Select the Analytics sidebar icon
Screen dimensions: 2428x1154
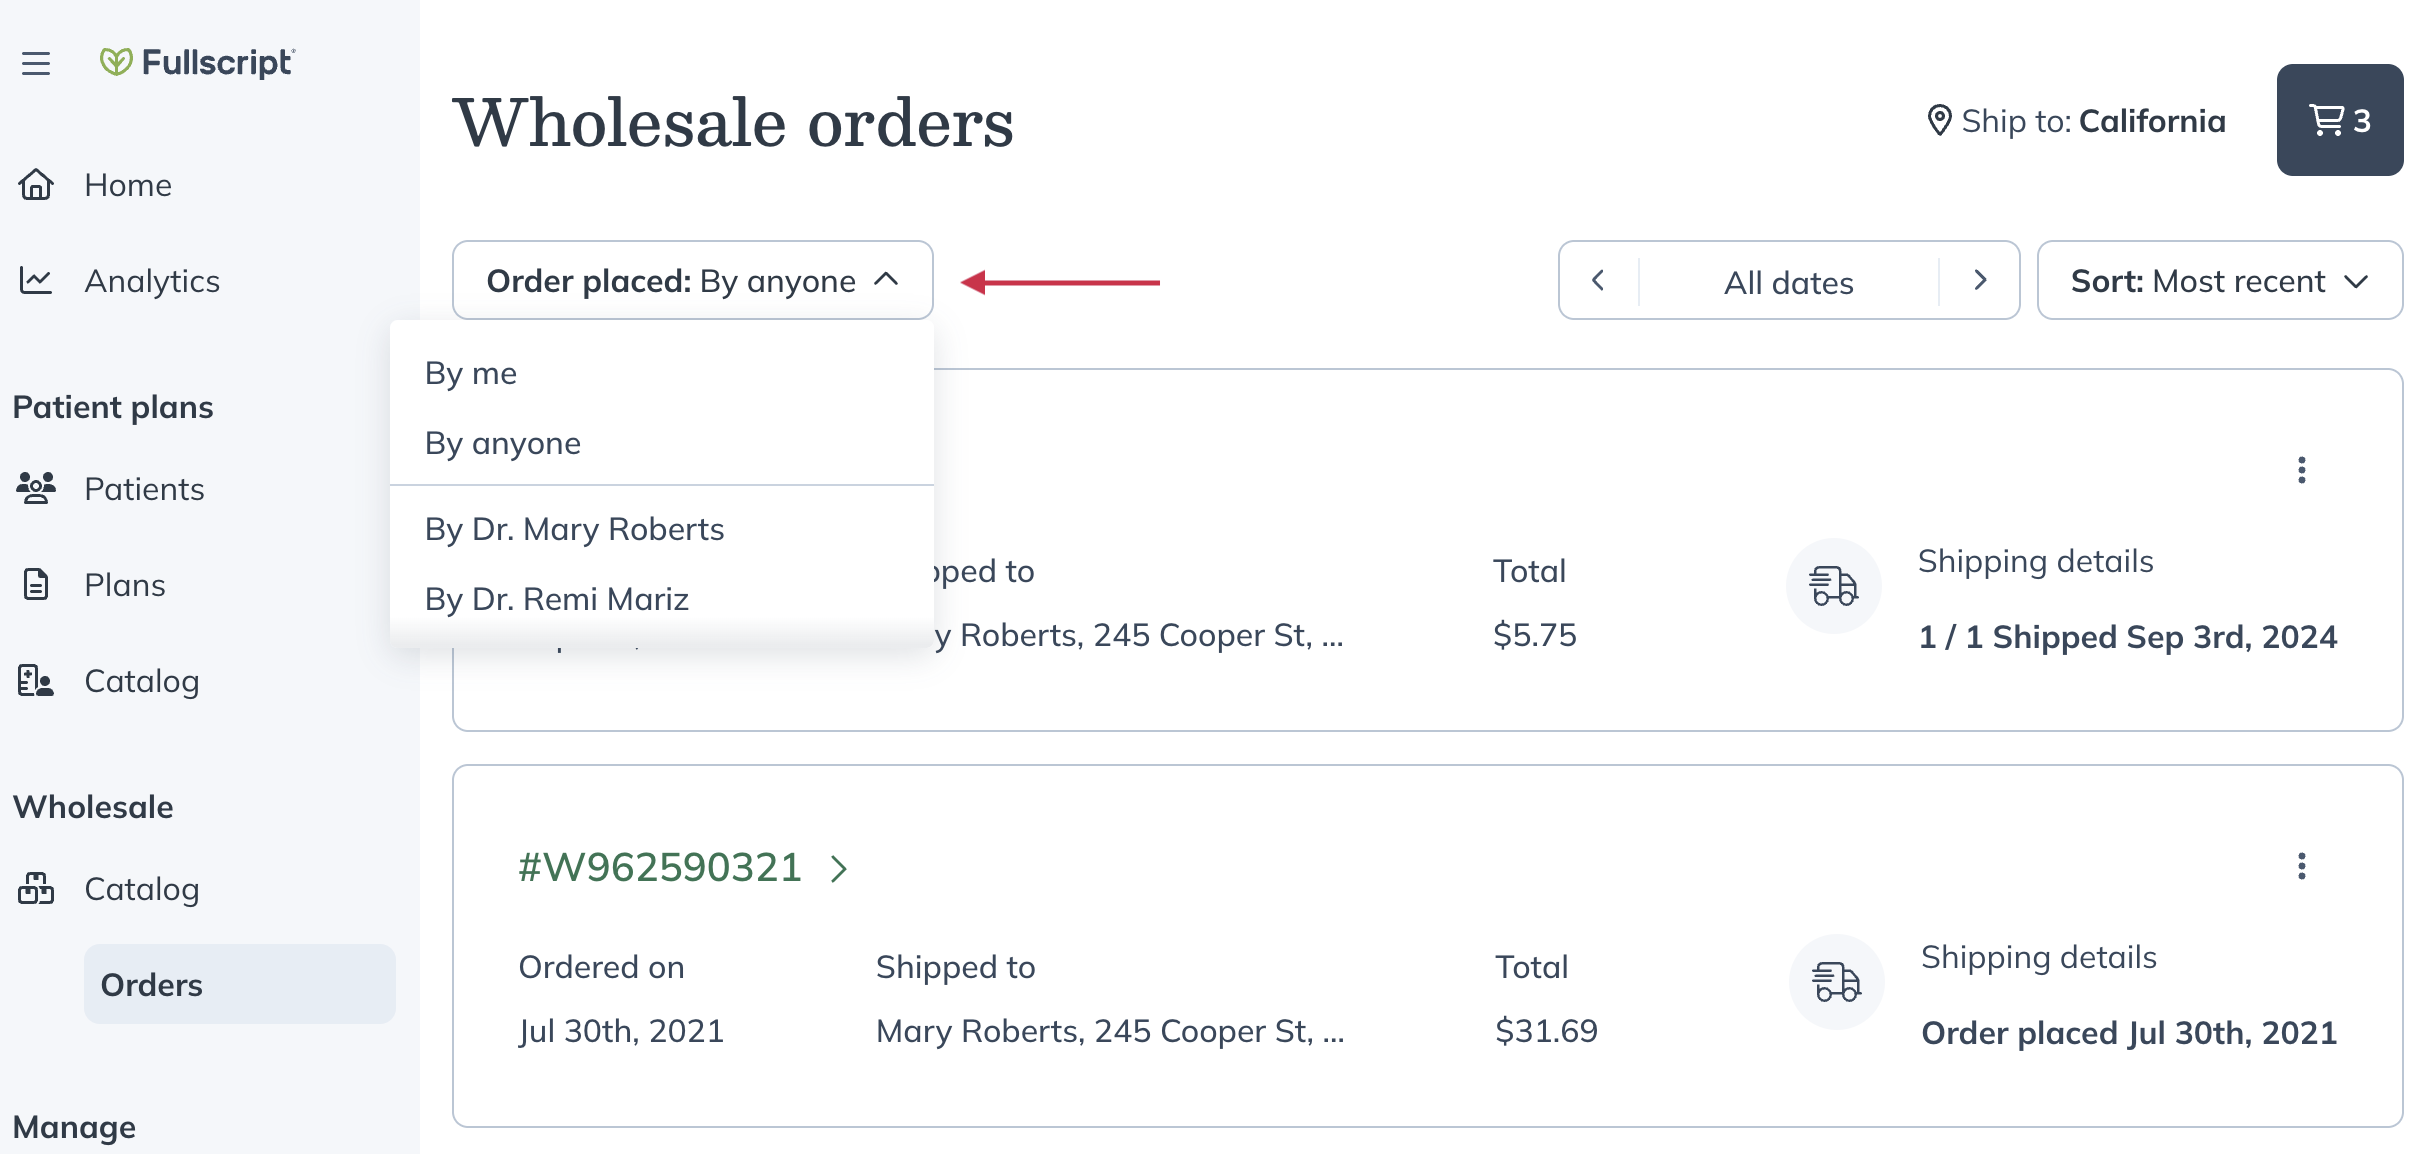click(x=37, y=281)
